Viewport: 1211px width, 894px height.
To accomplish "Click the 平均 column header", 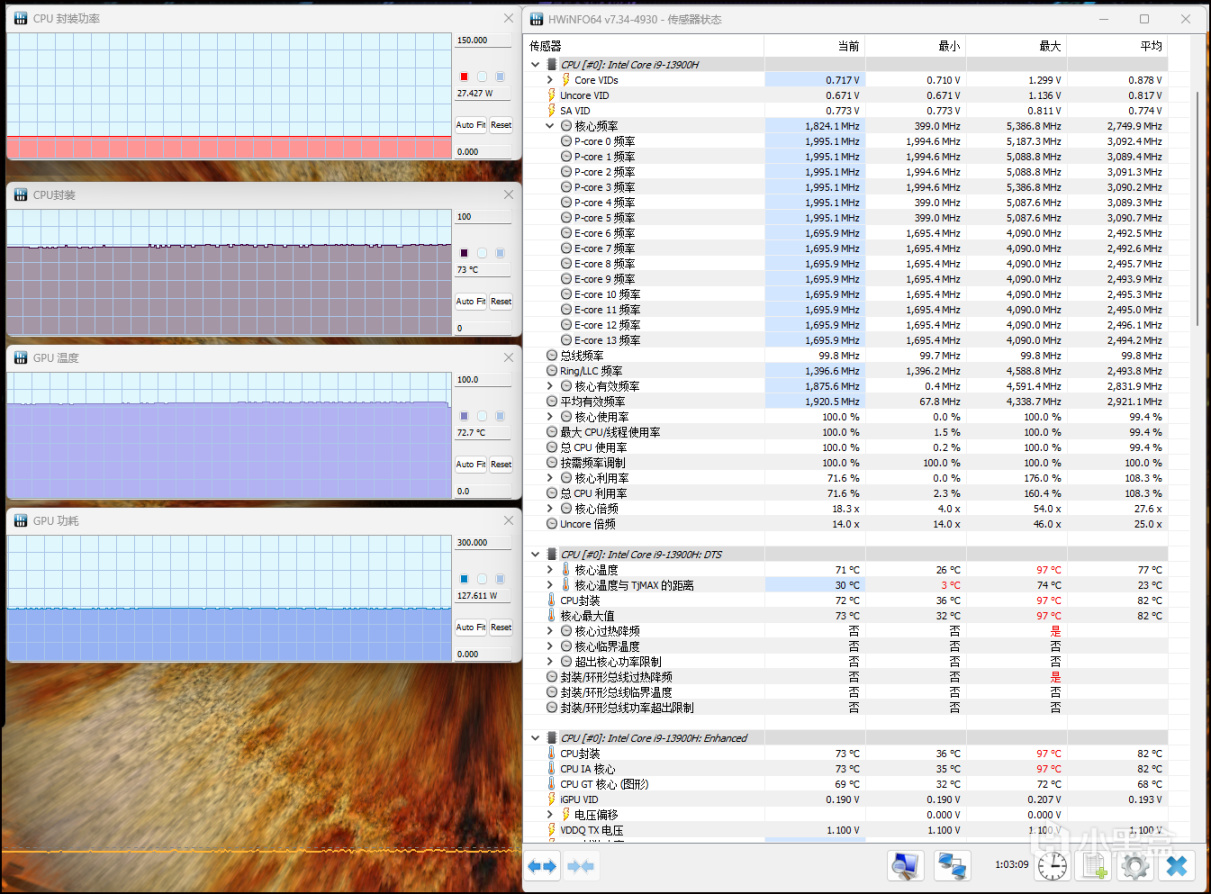I will [1117, 46].
